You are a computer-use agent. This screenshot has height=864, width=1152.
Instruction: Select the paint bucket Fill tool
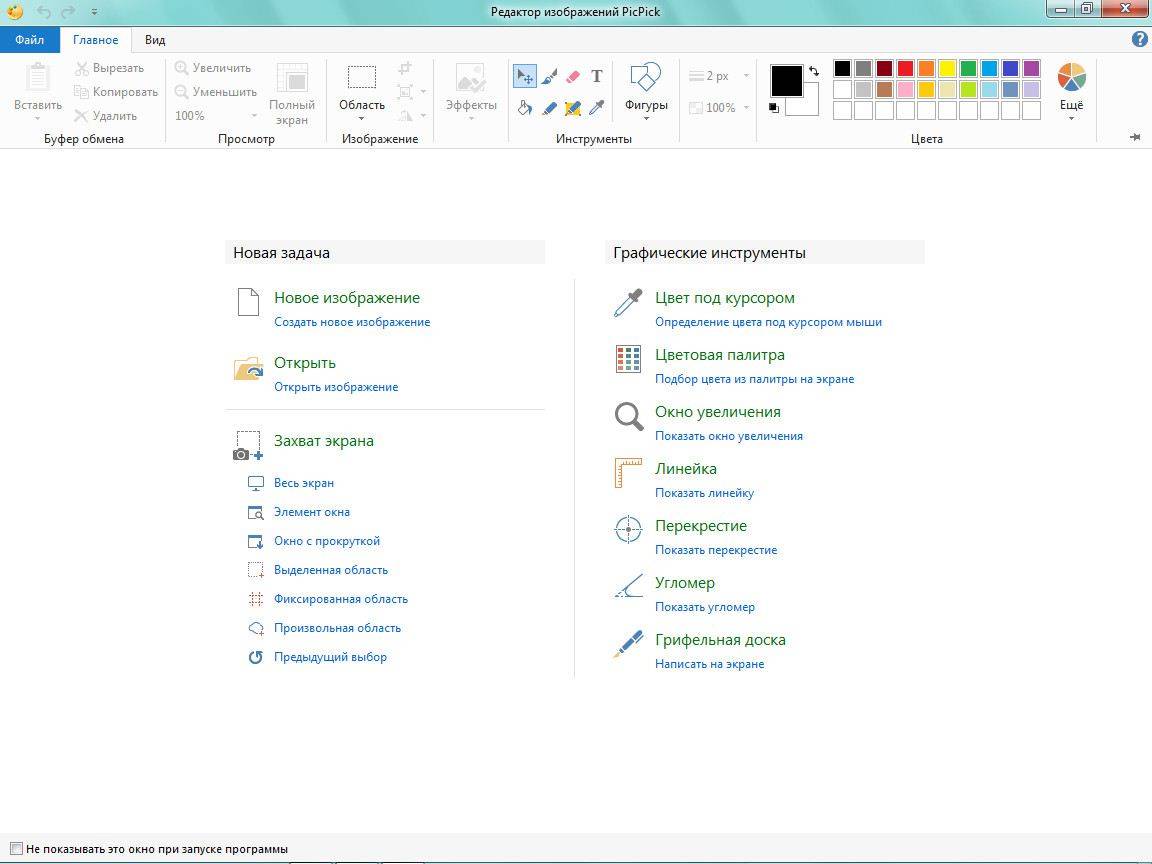pos(525,108)
